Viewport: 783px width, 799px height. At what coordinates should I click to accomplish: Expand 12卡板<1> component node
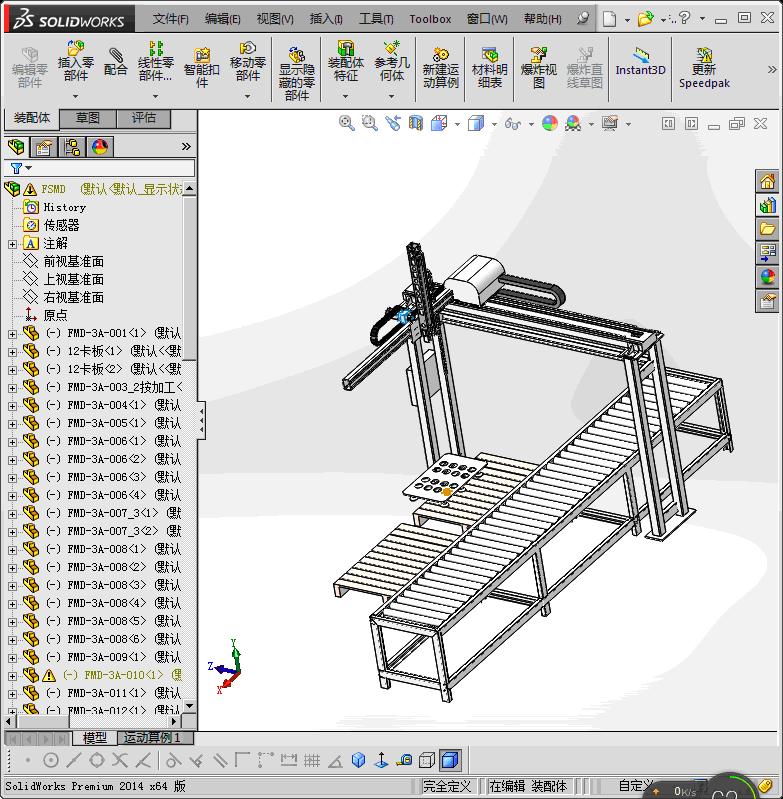click(12, 352)
